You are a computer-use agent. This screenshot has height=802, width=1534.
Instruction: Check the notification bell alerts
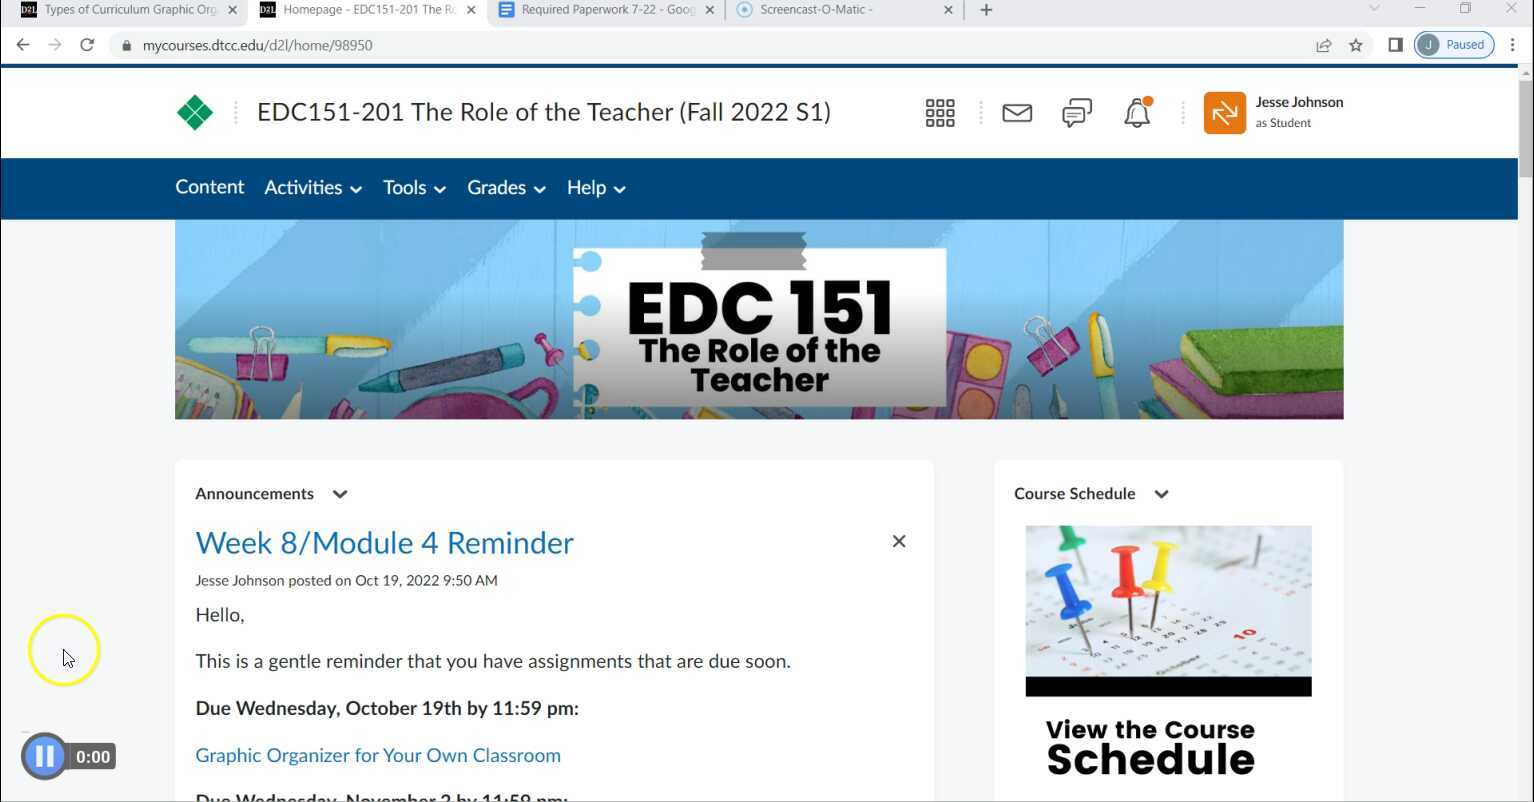[1137, 112]
